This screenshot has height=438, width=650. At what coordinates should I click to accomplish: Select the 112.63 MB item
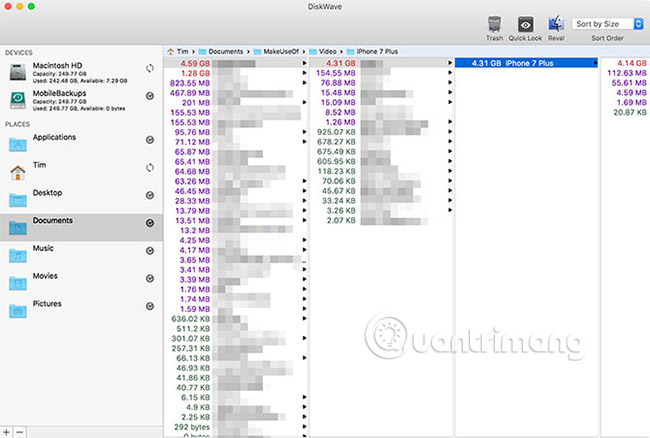tap(625, 73)
